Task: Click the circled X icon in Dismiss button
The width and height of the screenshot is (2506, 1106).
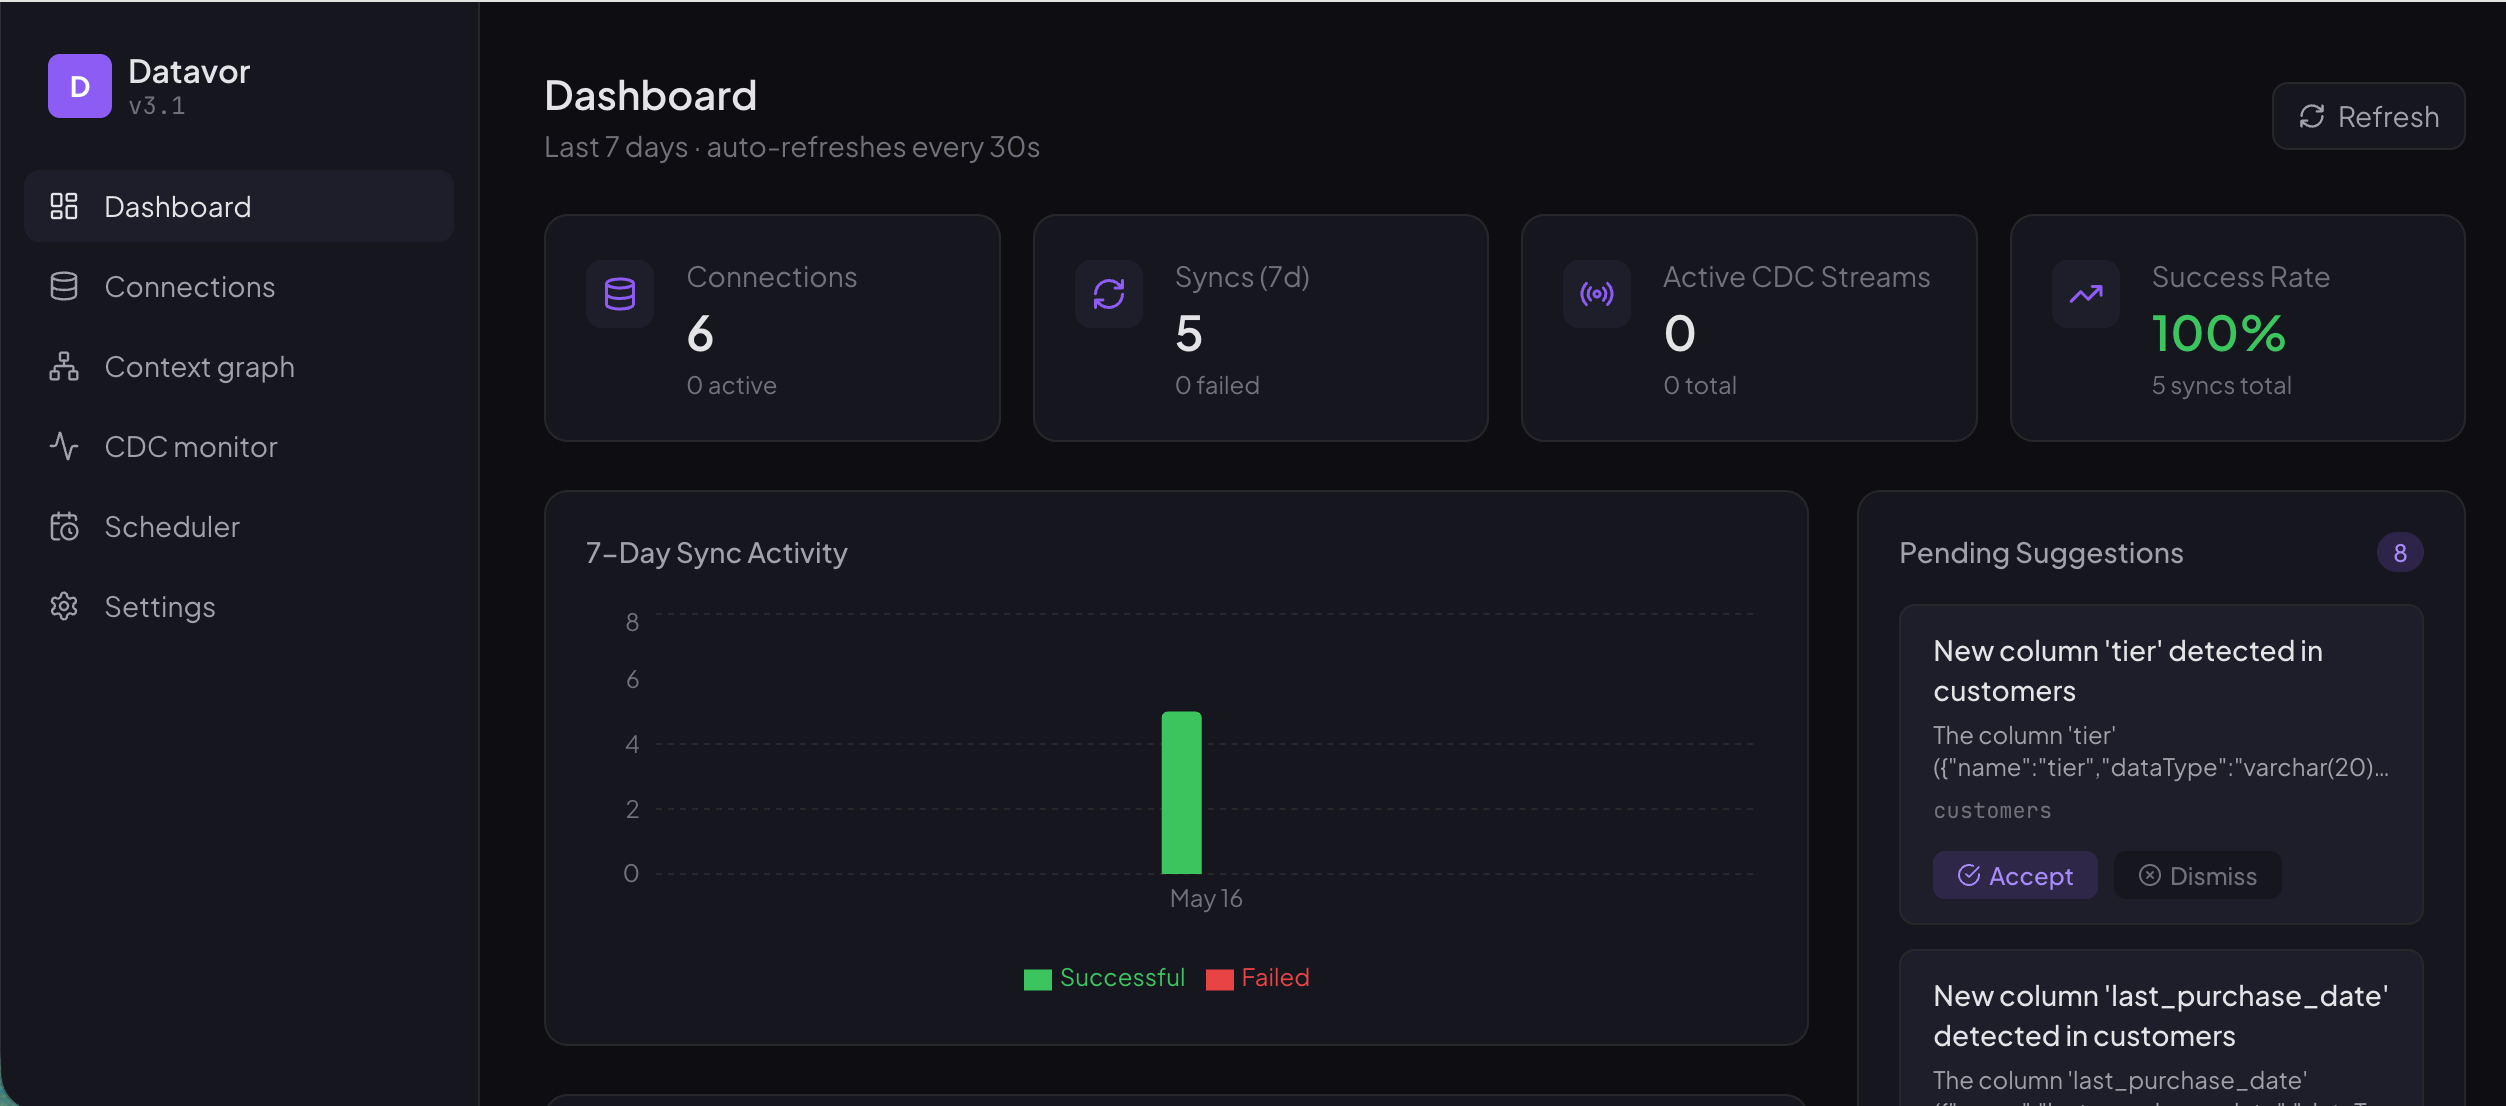Action: pyautogui.click(x=2150, y=876)
